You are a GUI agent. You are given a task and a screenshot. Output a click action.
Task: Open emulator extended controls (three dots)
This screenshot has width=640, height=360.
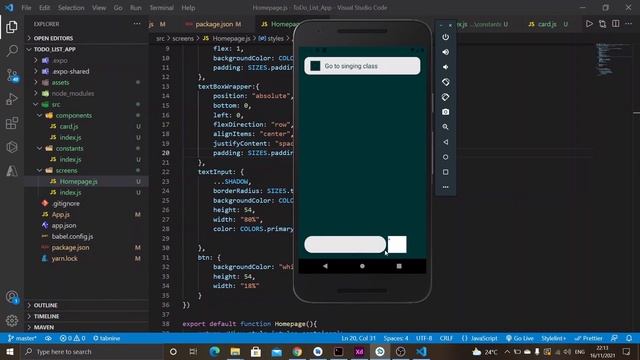[446, 187]
